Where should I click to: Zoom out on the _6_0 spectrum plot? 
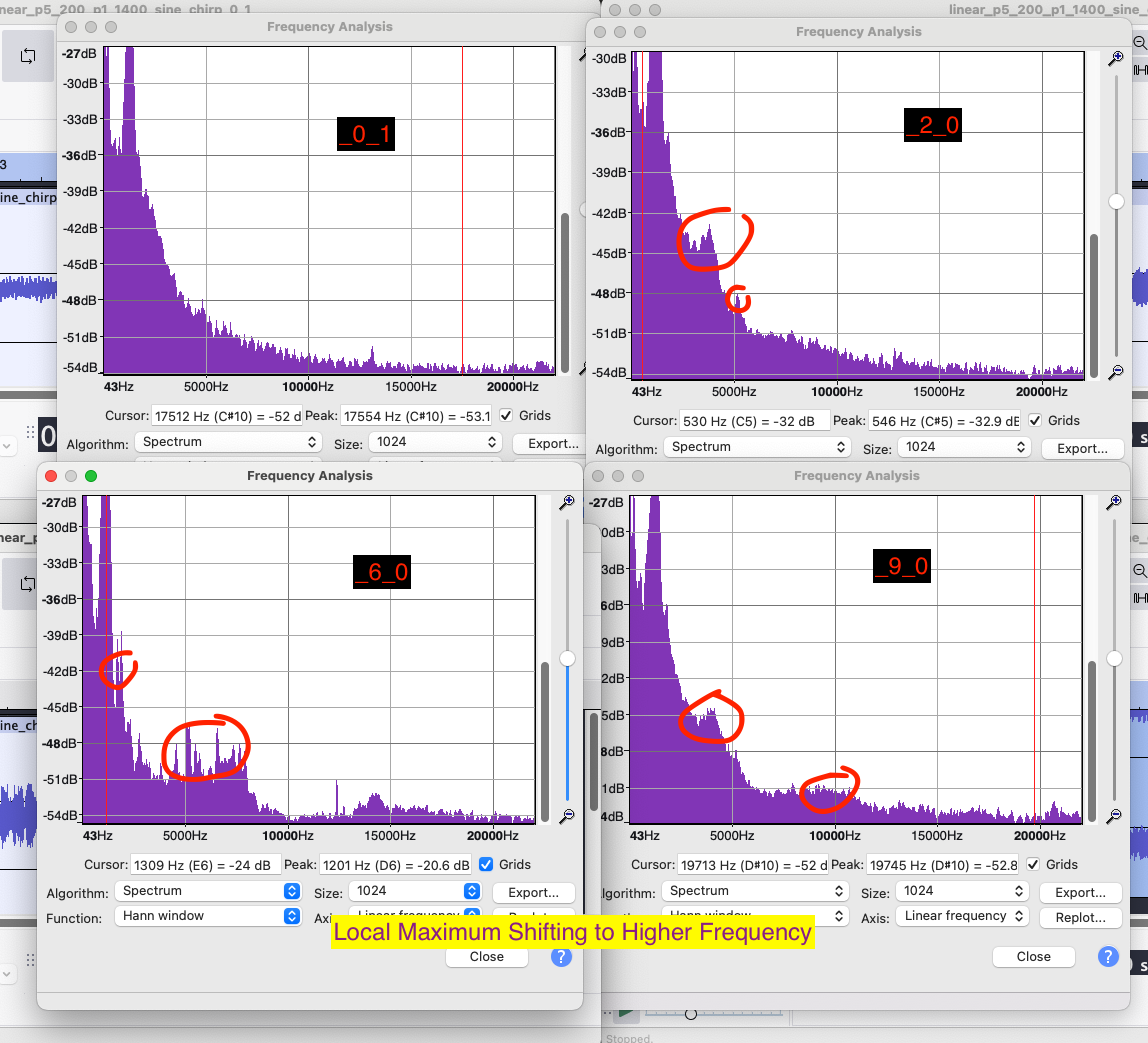click(x=567, y=816)
